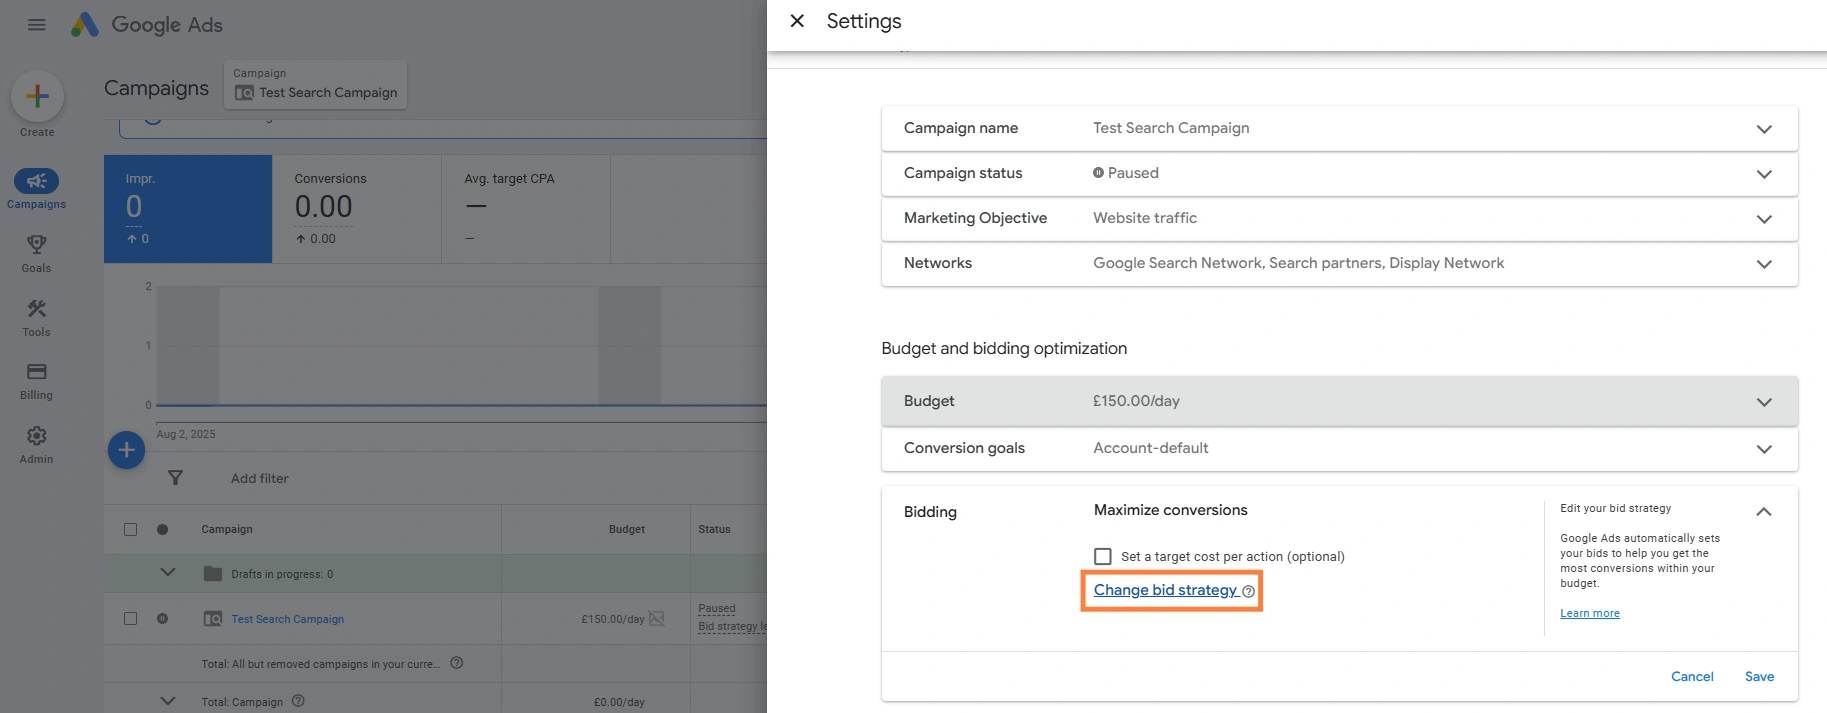Tick Set a target cost per action checkbox
The width and height of the screenshot is (1827, 713).
pos(1103,556)
